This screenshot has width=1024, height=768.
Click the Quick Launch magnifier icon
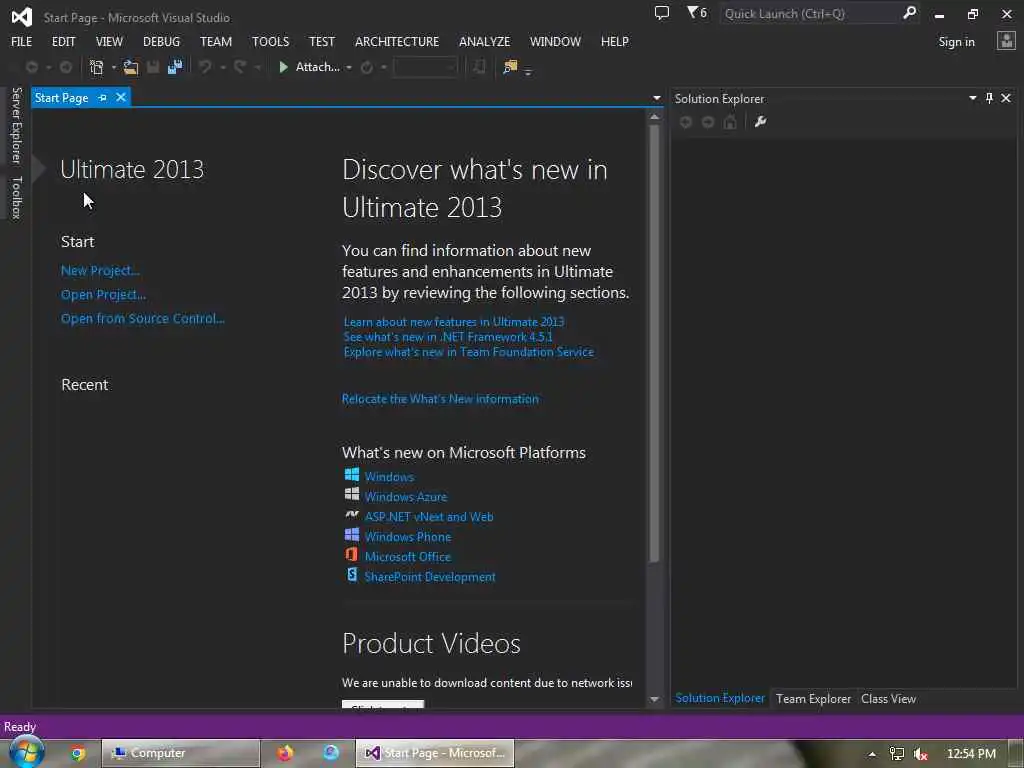(909, 13)
